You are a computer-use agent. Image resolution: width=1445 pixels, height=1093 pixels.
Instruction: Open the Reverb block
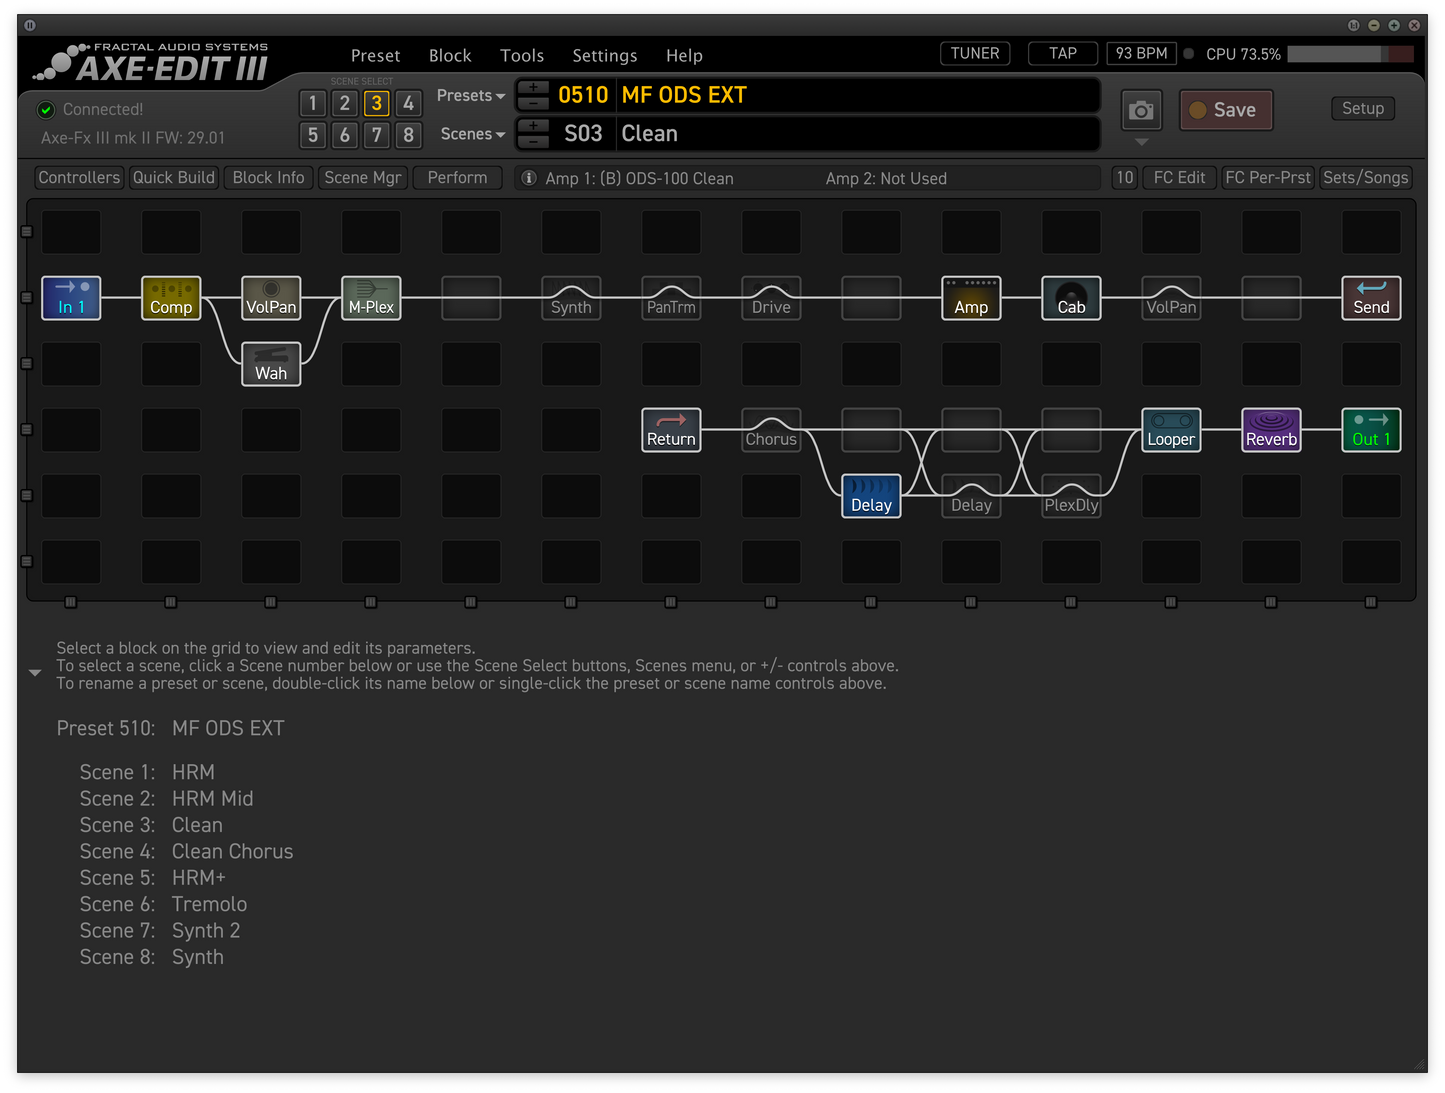coord(1271,430)
